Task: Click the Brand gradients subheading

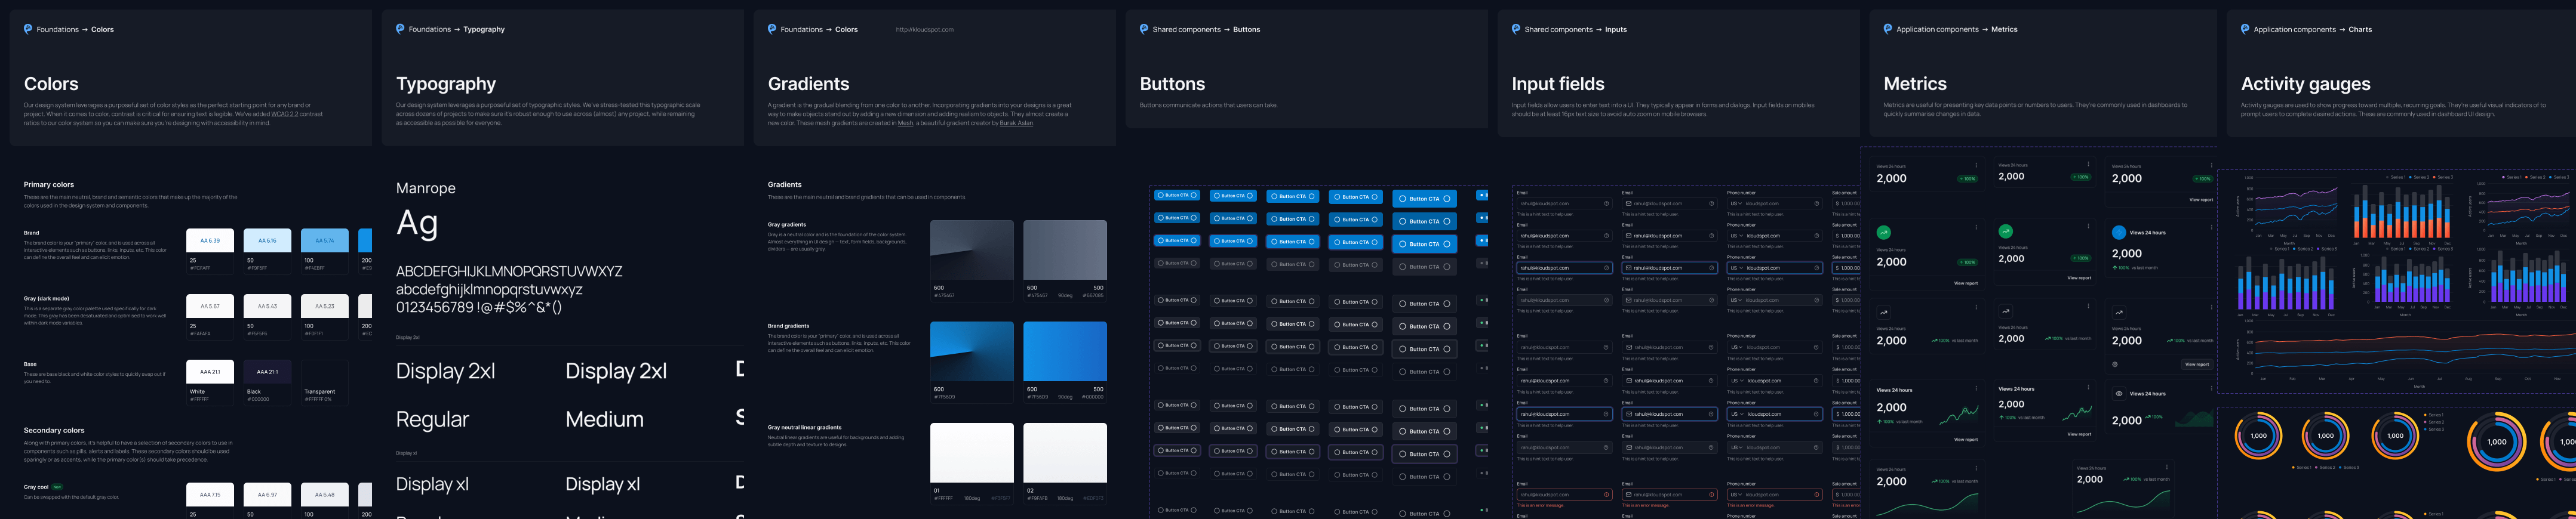Action: coord(789,326)
